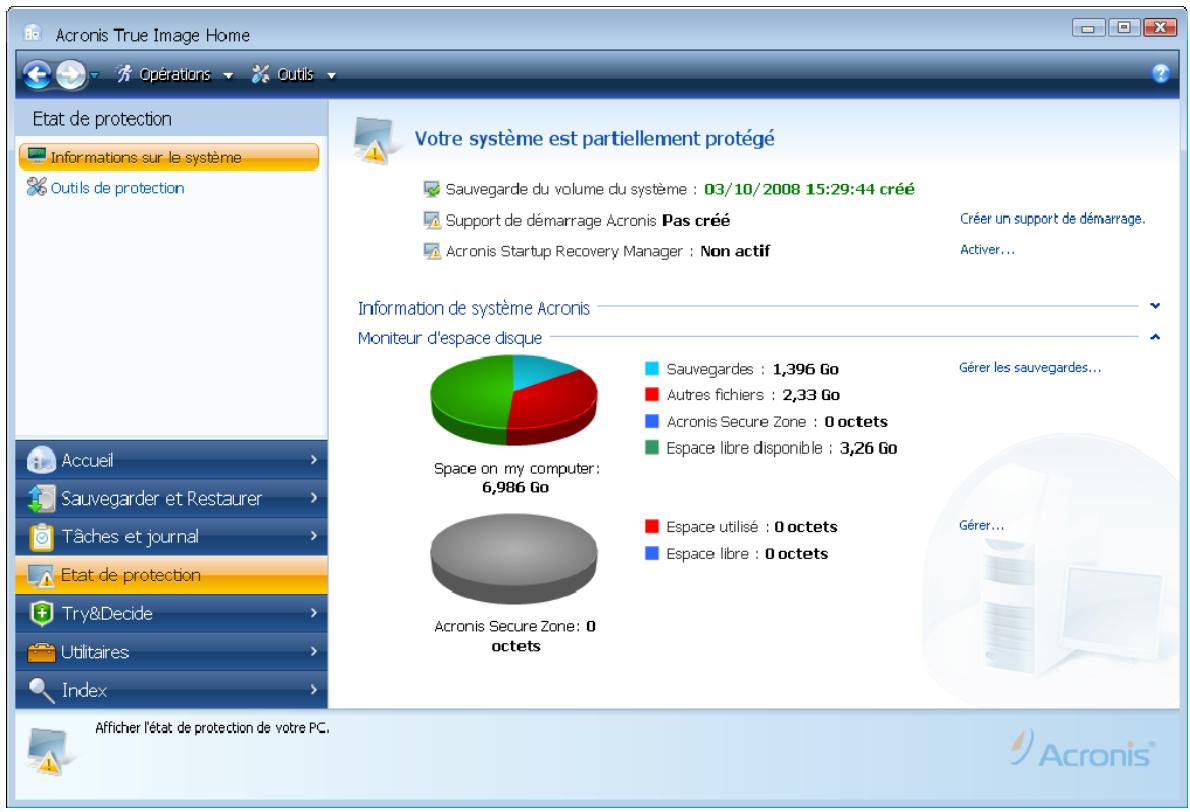Open the Opérations menu
This screenshot has width=1190, height=812.
175,74
